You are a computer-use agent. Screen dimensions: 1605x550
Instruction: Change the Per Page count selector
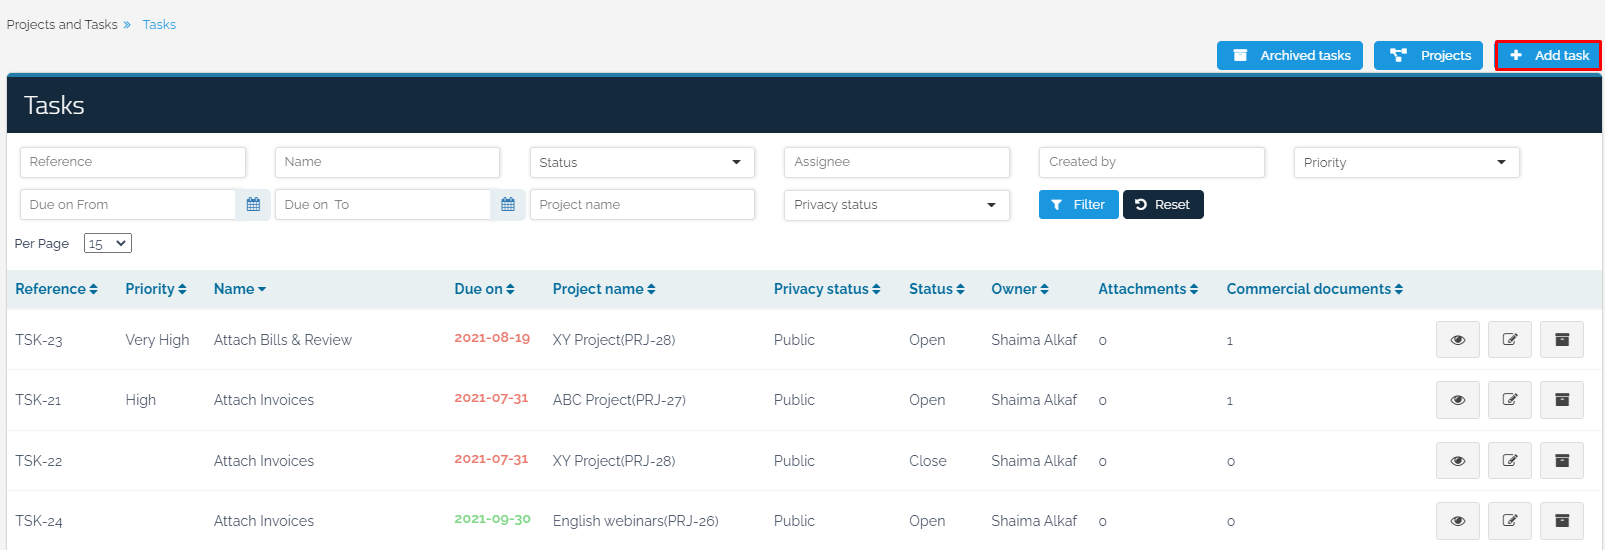click(x=108, y=244)
